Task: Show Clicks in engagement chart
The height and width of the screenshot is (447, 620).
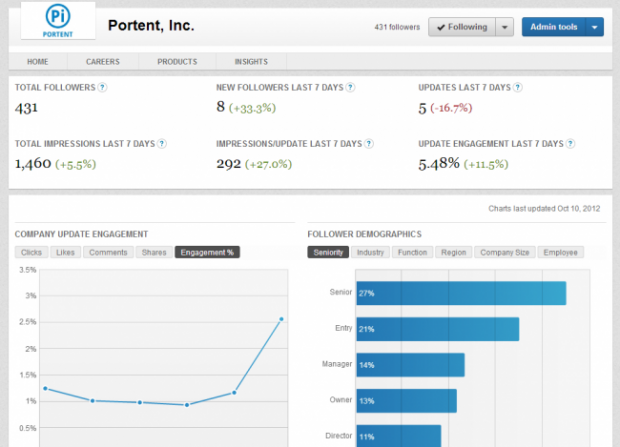Action: click(x=32, y=252)
